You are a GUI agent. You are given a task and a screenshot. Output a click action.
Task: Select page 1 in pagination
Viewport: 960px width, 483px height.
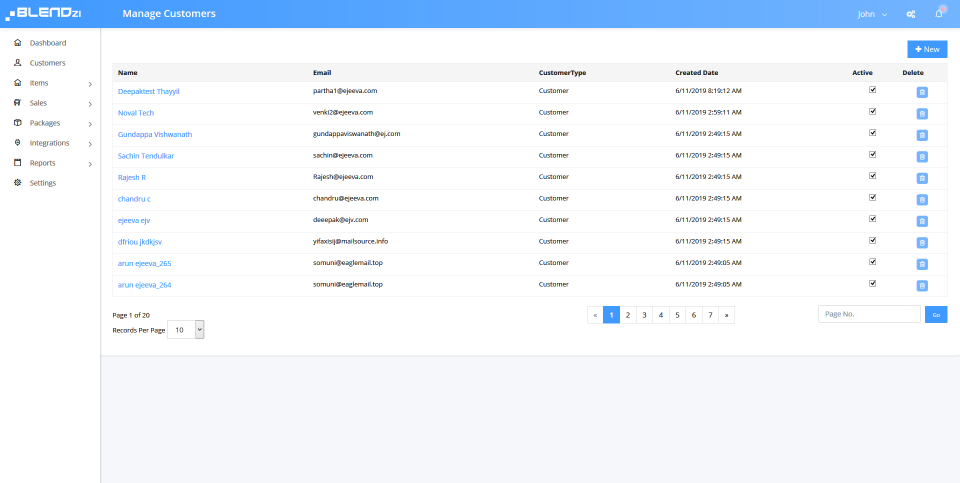611,315
